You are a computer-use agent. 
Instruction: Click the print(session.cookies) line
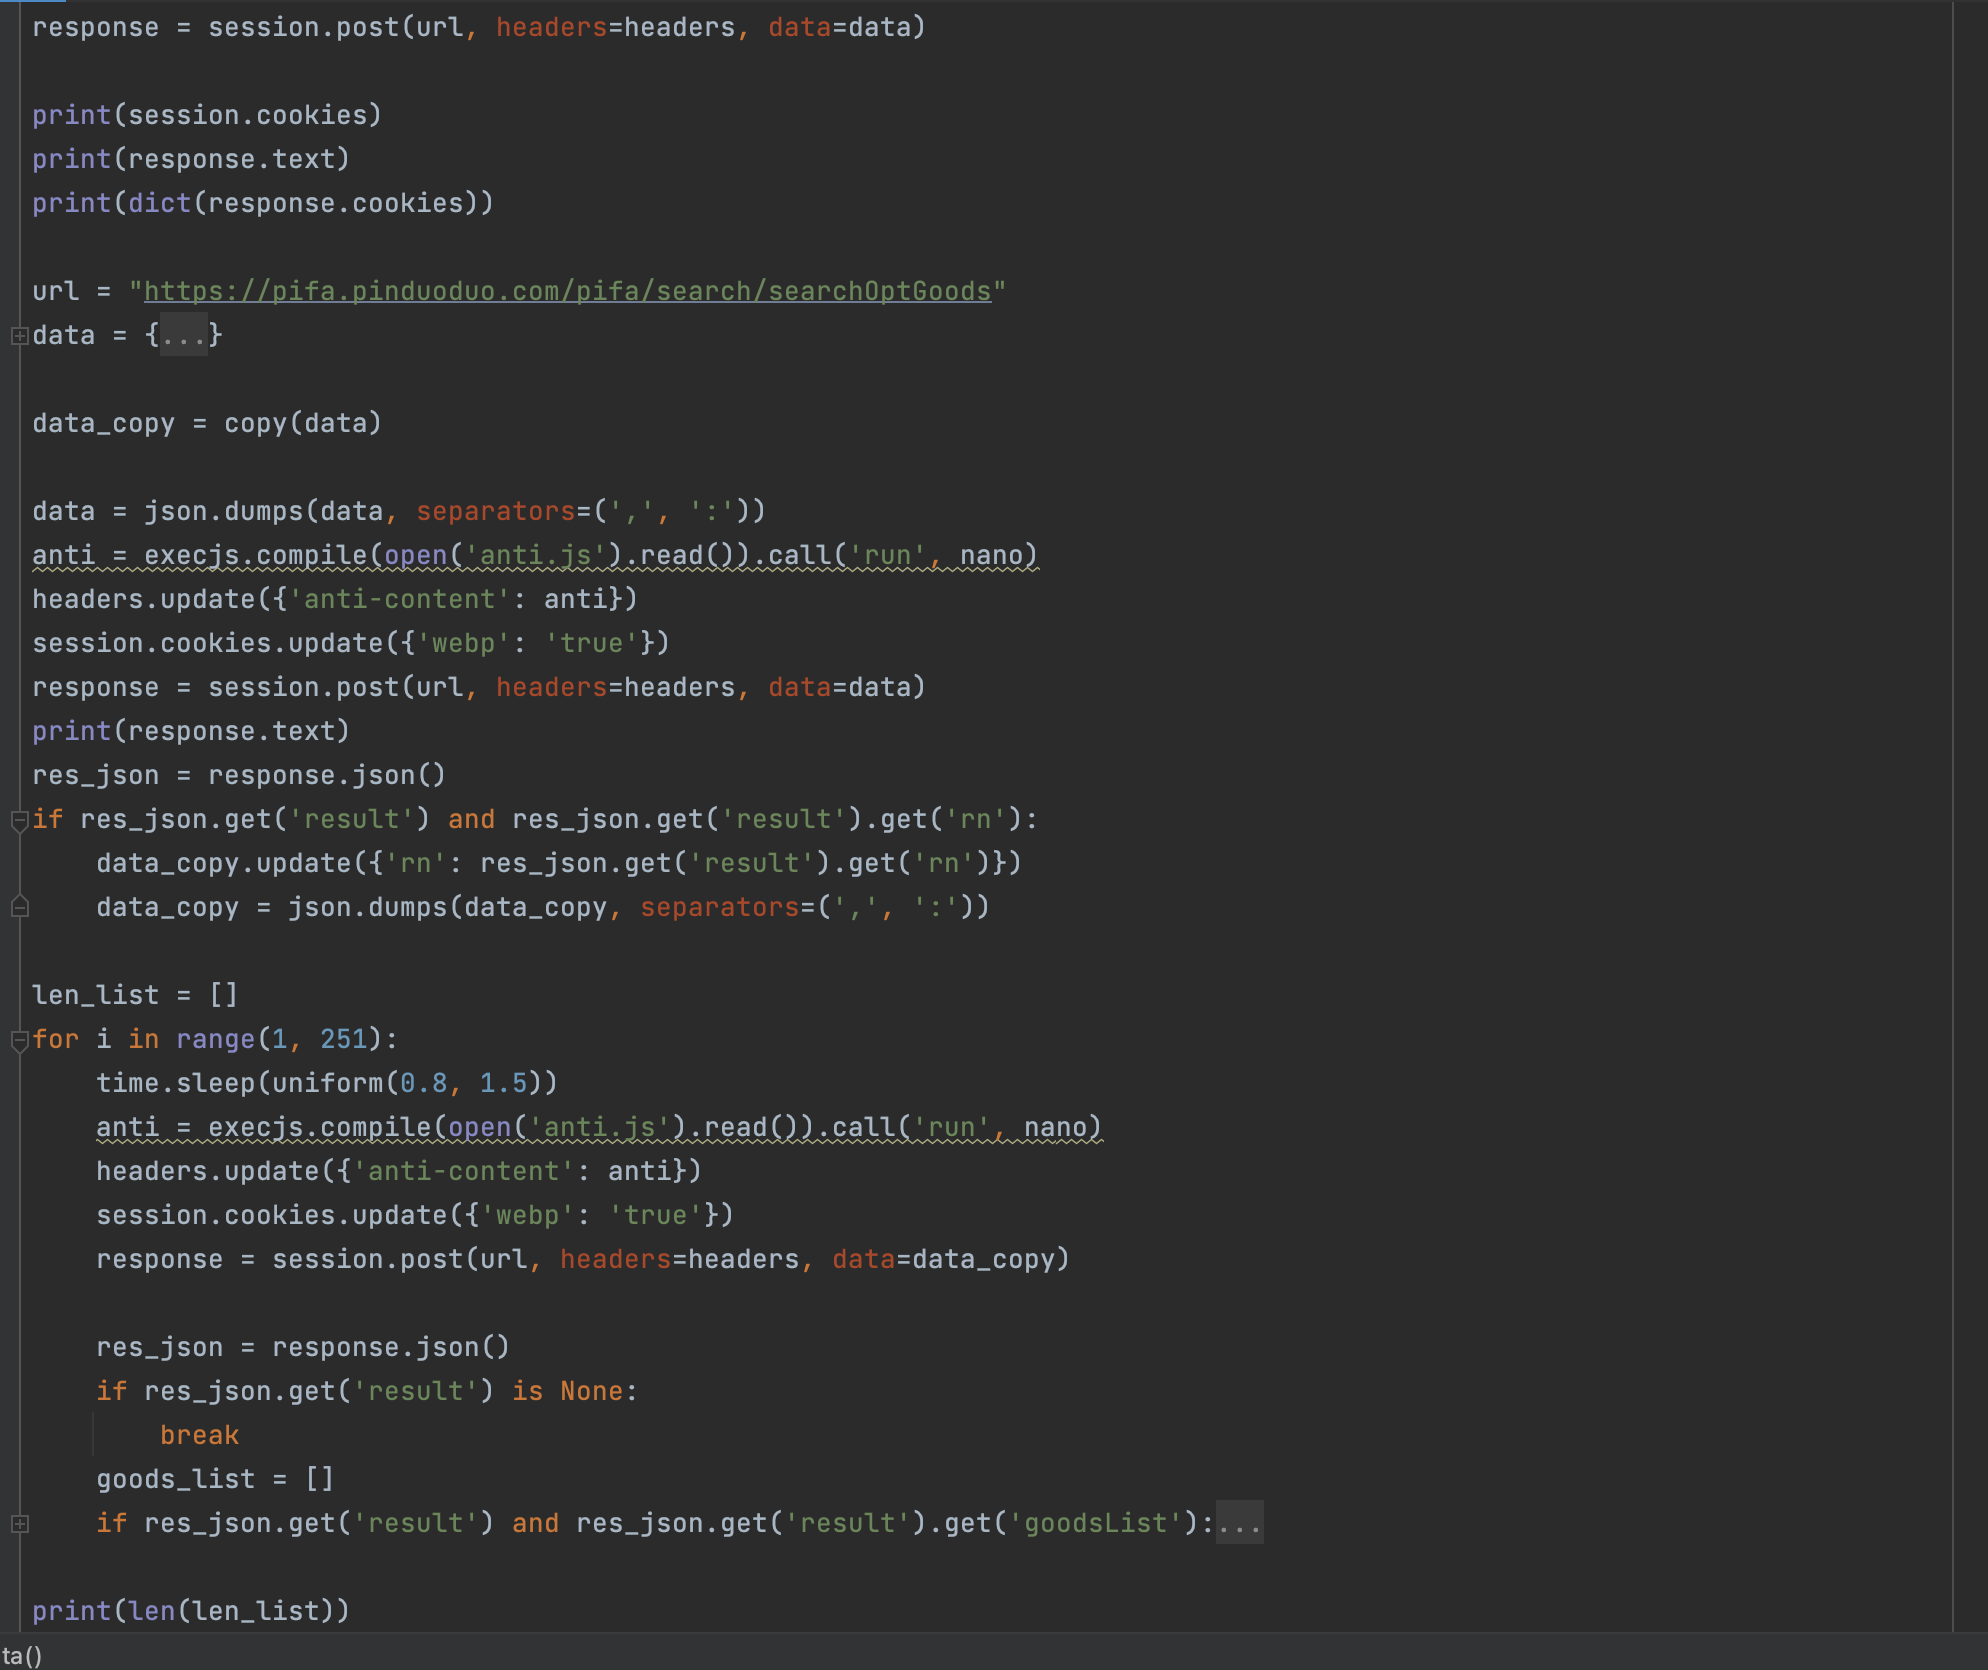(x=207, y=115)
